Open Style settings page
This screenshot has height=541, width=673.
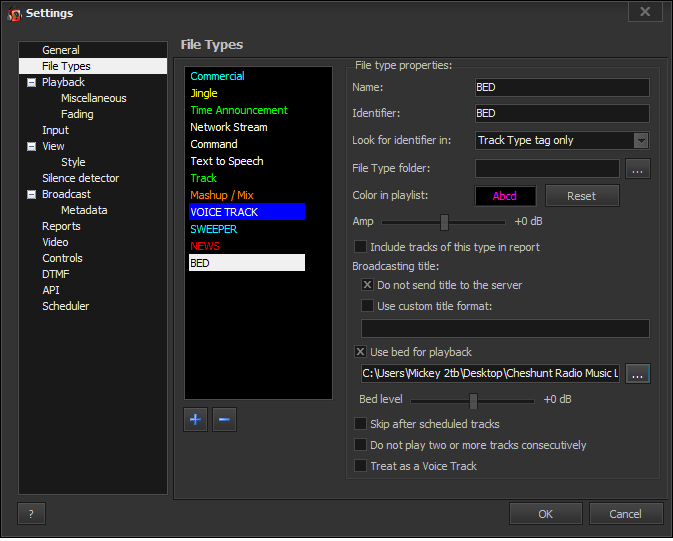point(73,163)
